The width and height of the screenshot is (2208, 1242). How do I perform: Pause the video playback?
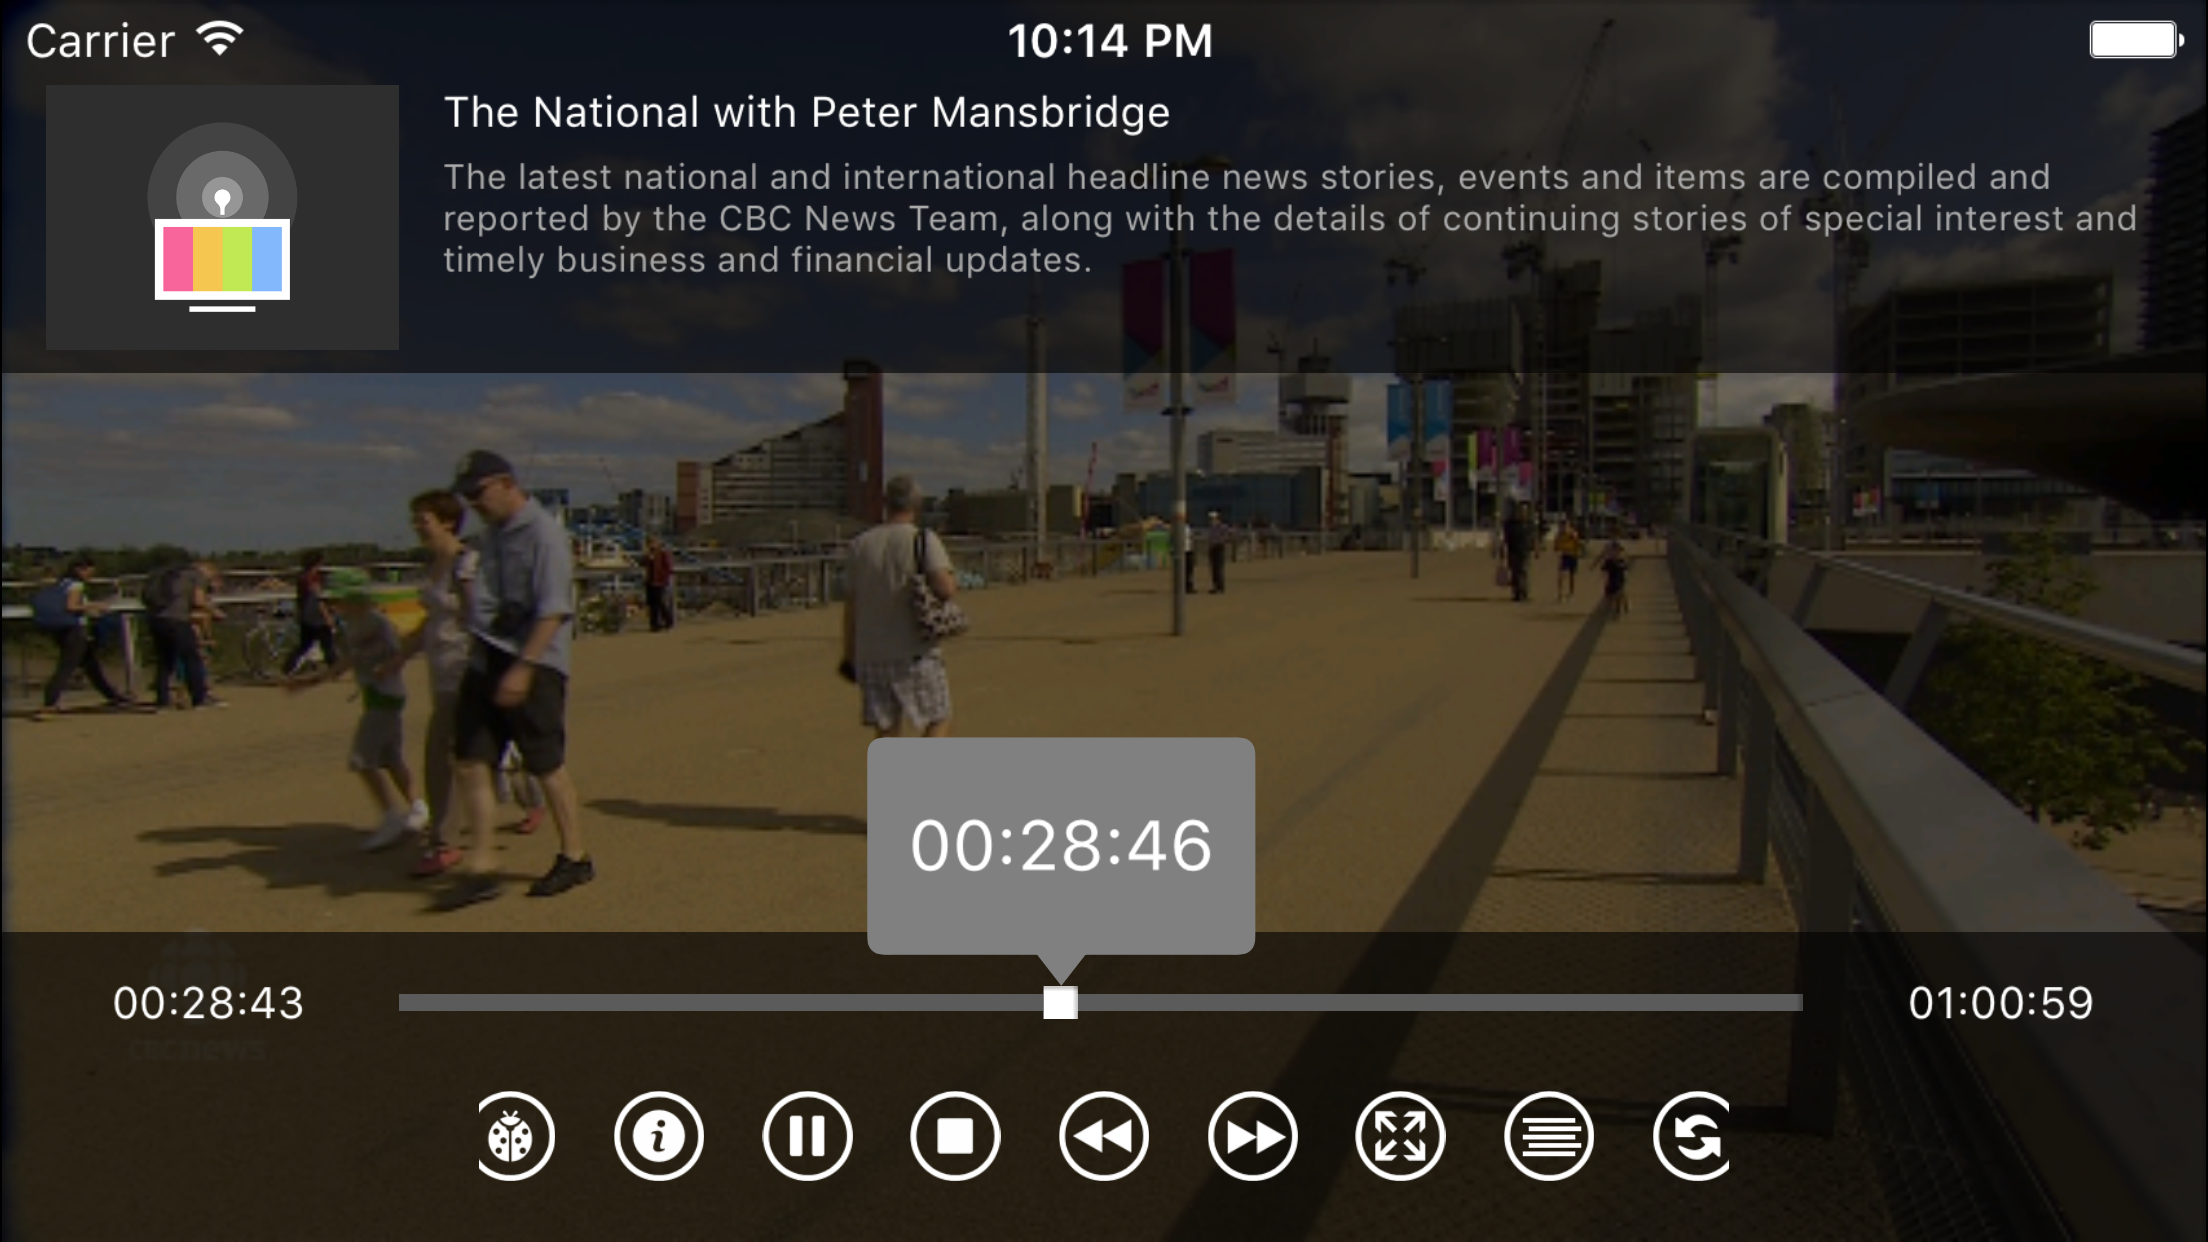point(807,1136)
